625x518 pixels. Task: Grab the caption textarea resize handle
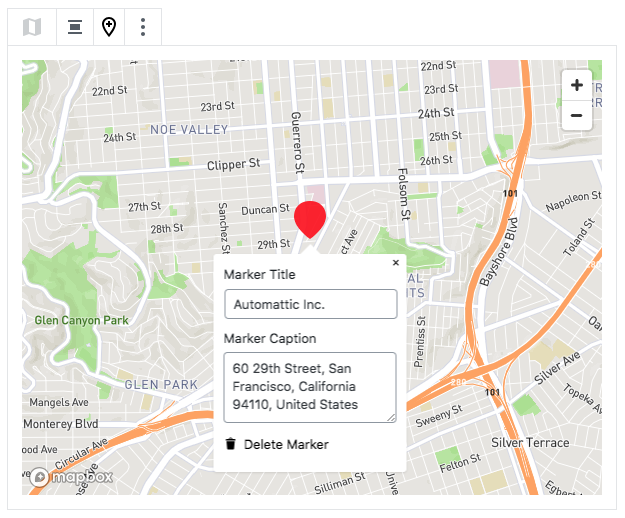point(392,418)
